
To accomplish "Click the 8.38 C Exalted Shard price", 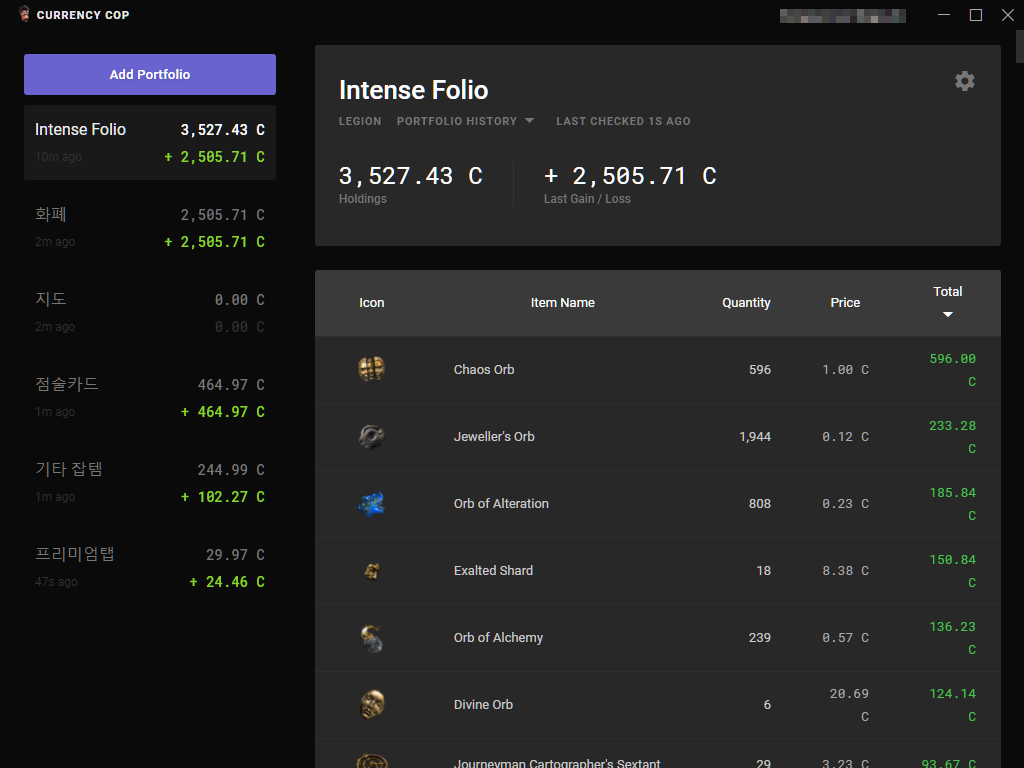I will coord(845,571).
